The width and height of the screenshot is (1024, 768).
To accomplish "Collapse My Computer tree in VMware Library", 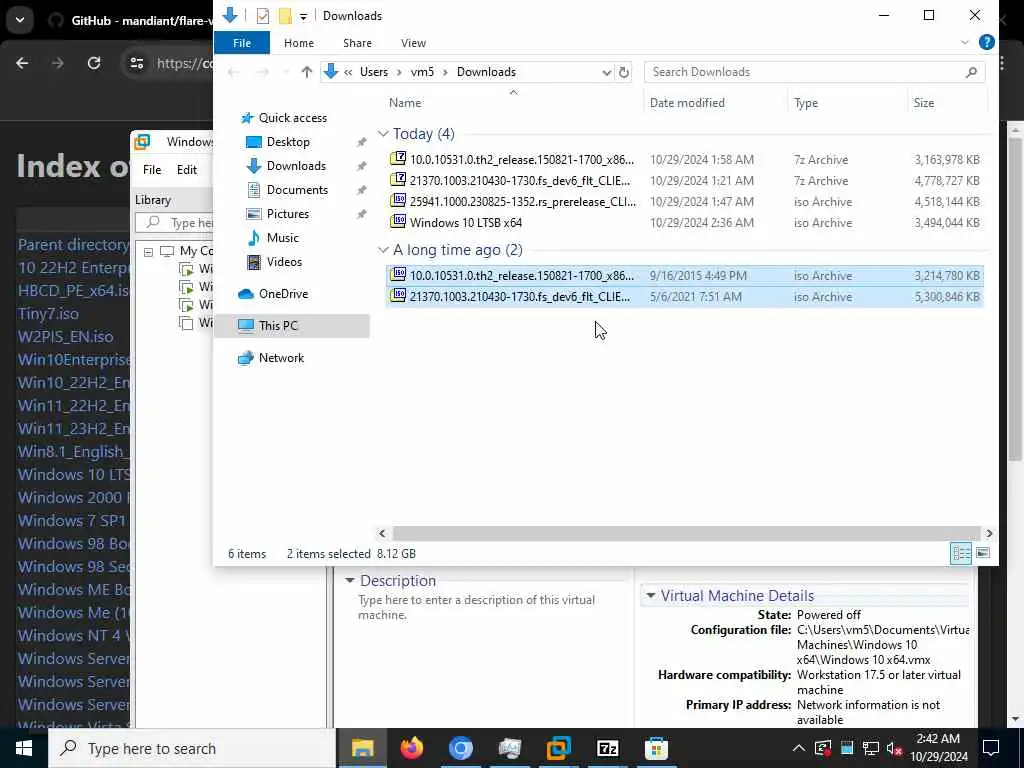I will [148, 251].
